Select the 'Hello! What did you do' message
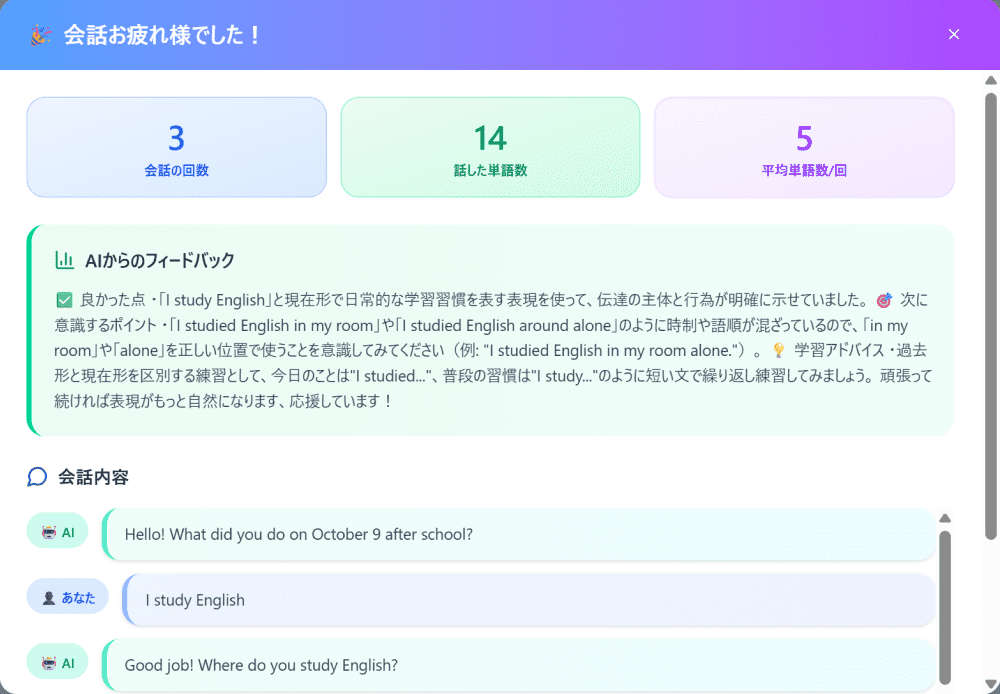 (x=518, y=534)
